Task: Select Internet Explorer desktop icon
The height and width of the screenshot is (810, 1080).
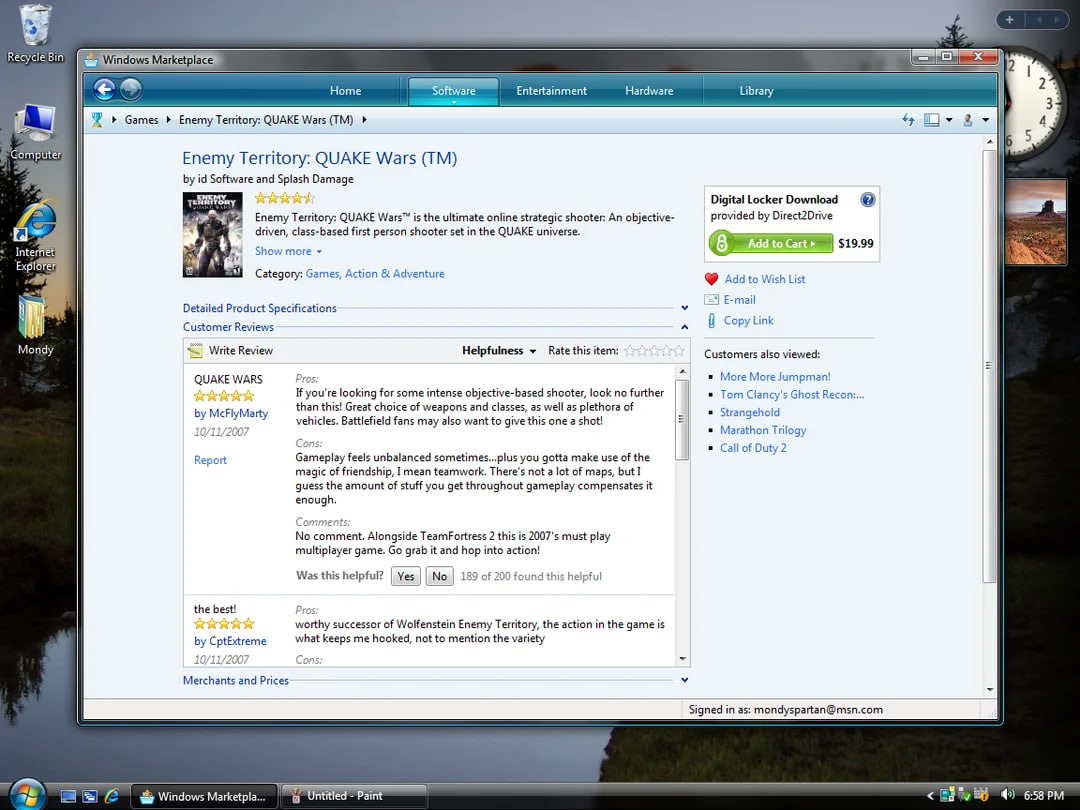Action: (x=35, y=236)
